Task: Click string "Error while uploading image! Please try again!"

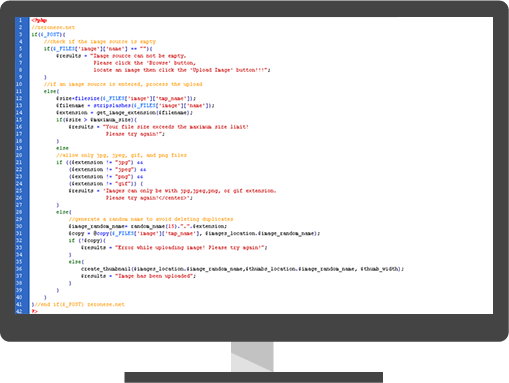Action: 190,248
